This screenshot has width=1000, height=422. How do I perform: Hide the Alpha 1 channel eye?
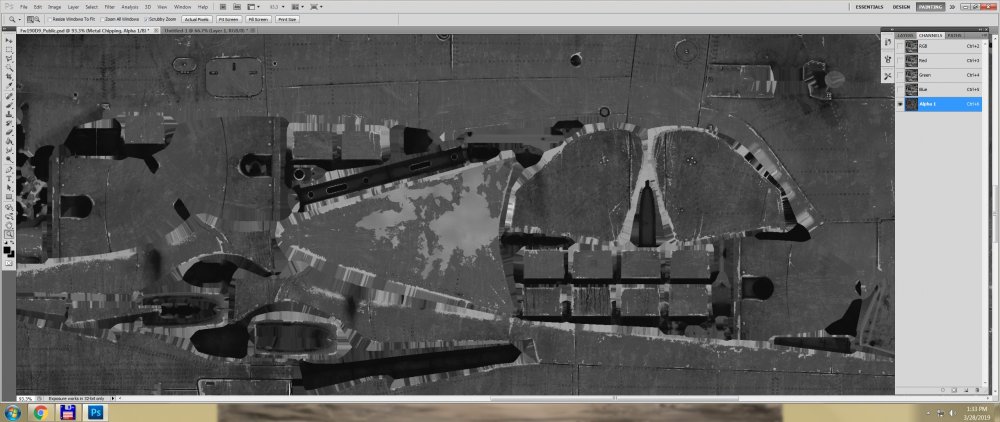click(x=900, y=104)
